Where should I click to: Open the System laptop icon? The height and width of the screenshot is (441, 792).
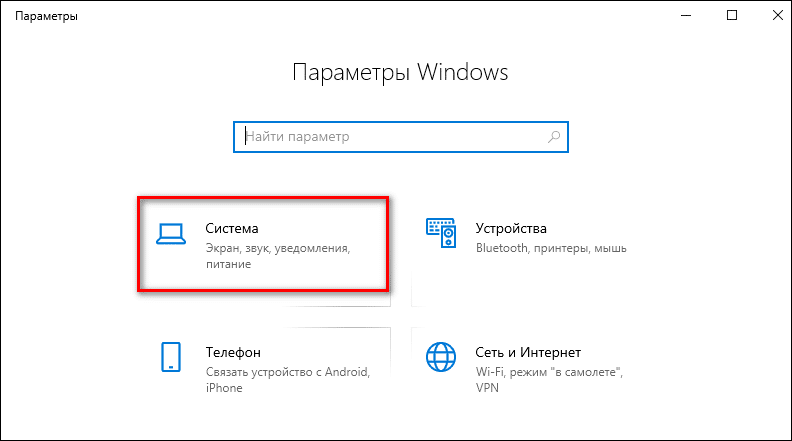pos(171,234)
